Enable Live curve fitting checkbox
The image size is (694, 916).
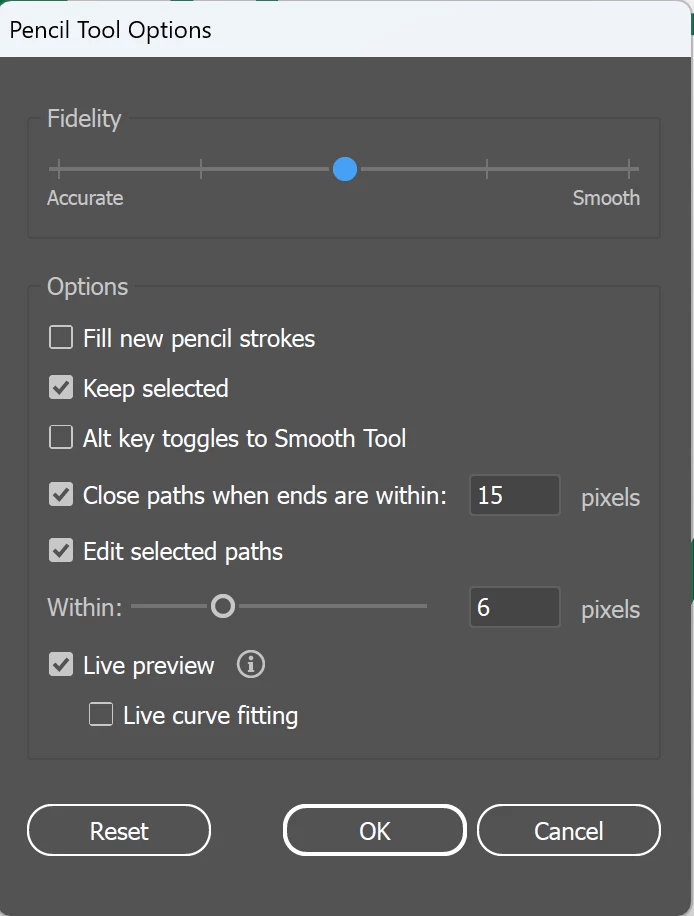pos(101,714)
